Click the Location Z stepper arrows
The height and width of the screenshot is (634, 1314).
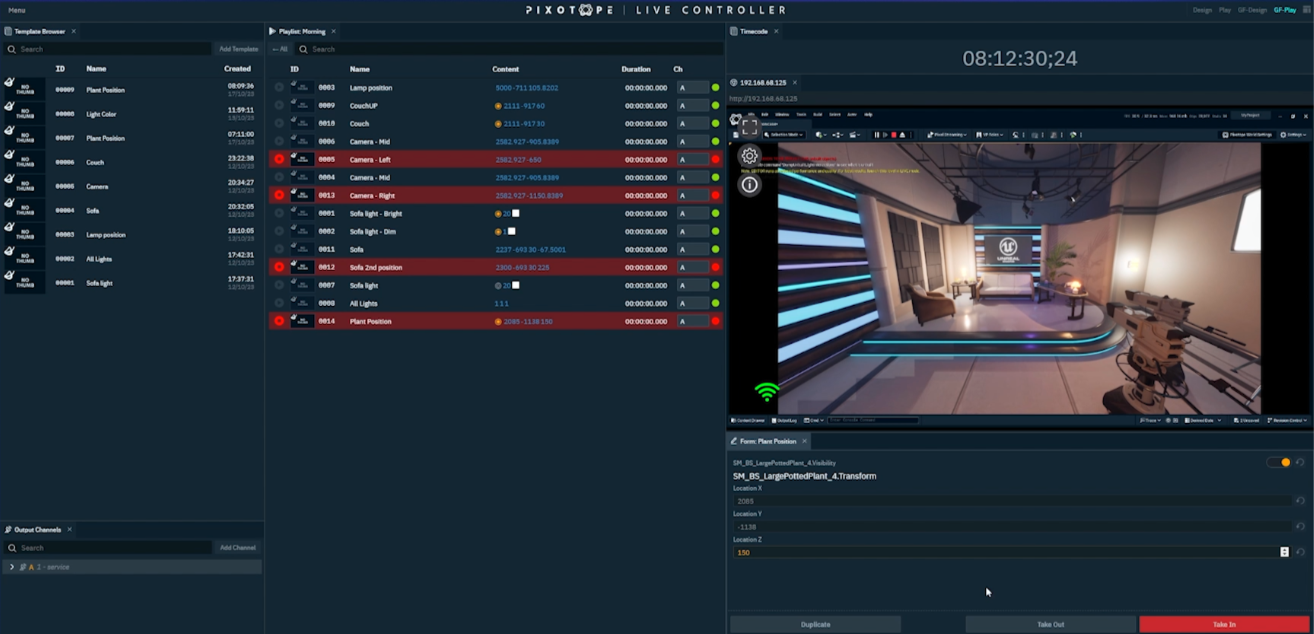coord(1284,552)
